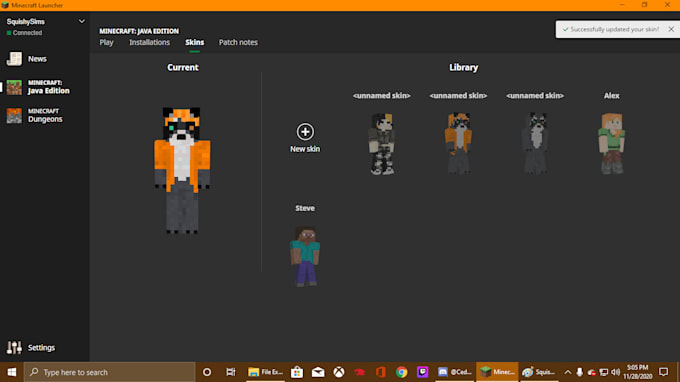Open the clock and date flyout

coord(638,372)
